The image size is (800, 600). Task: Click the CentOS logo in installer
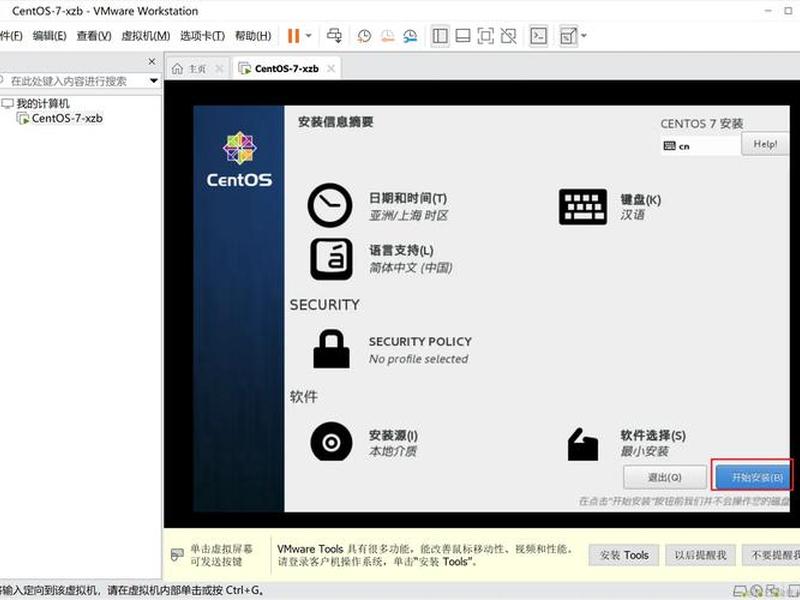(x=239, y=159)
